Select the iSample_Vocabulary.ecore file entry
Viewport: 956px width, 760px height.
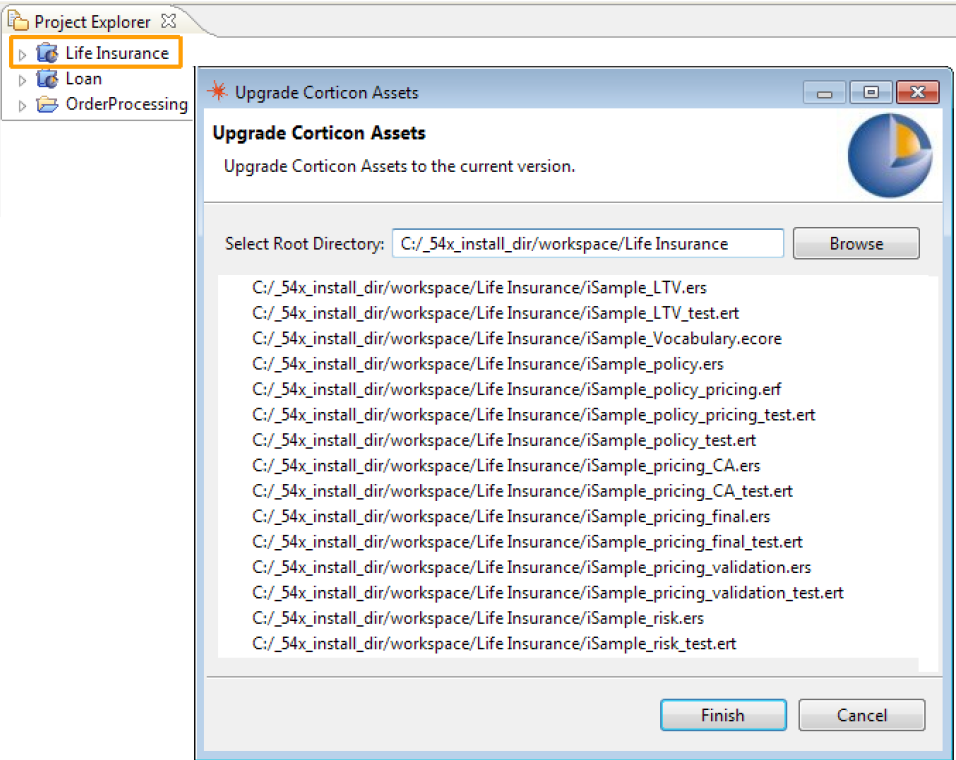[516, 339]
